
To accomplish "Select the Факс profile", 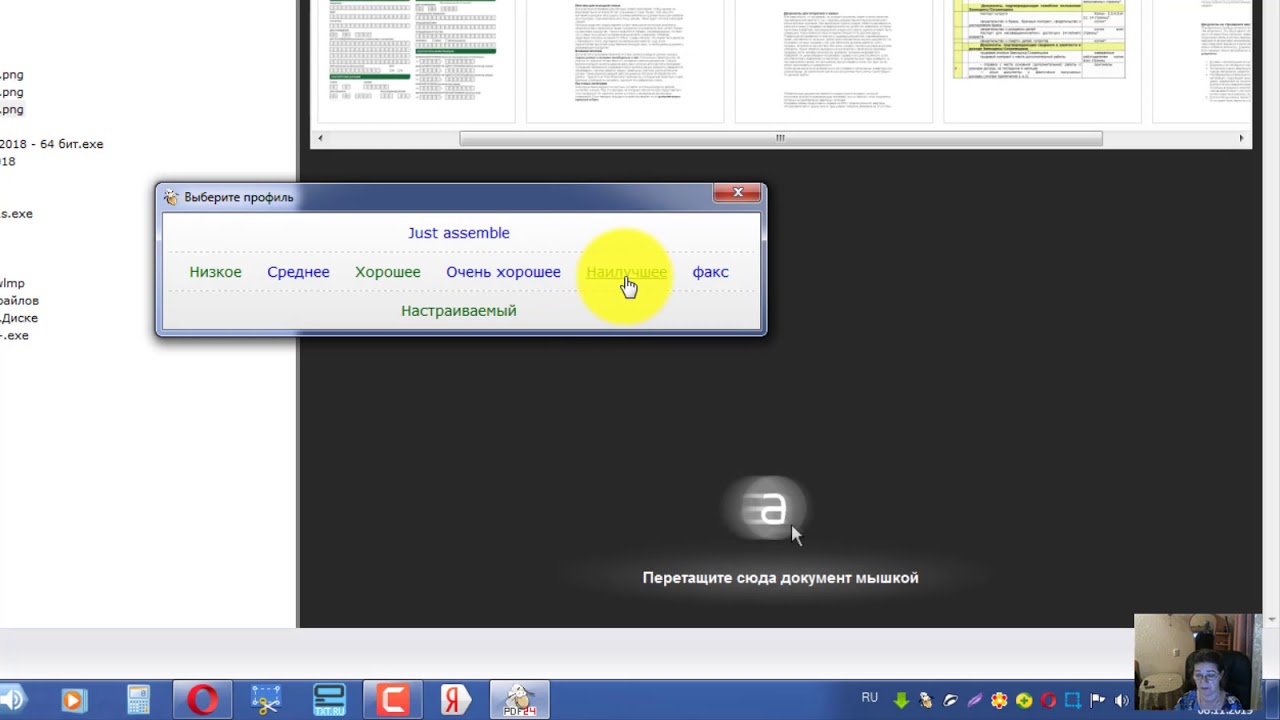I will click(710, 272).
